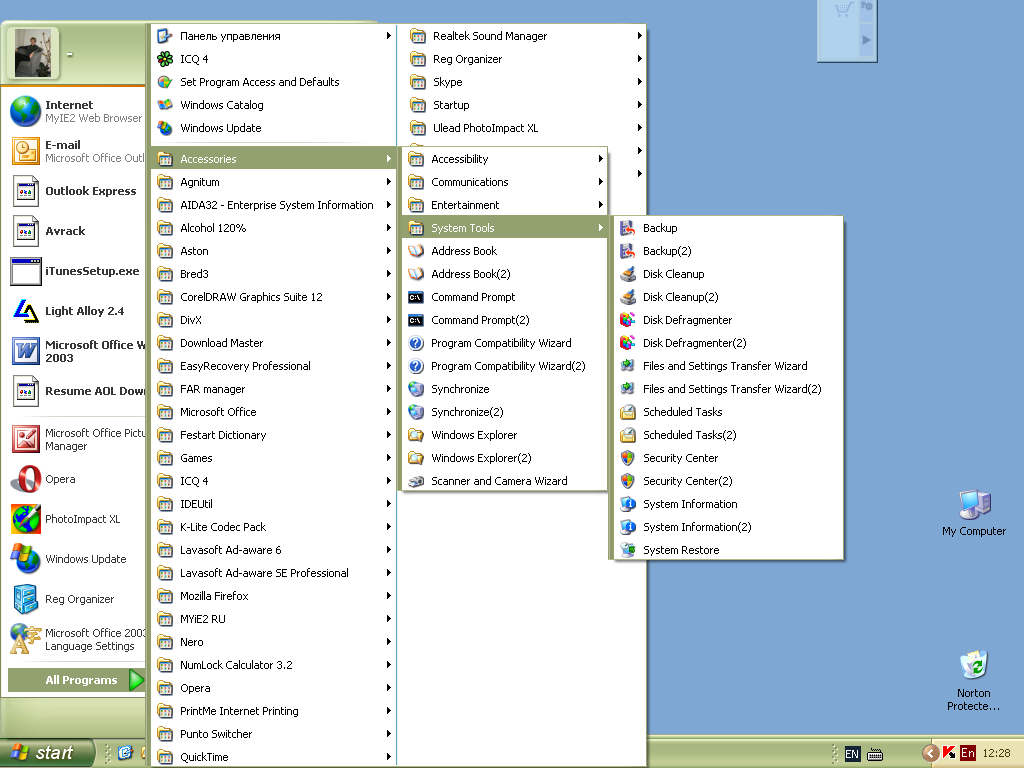
Task: Open Windows Explorer(2) from Accessories
Action: (x=505, y=458)
